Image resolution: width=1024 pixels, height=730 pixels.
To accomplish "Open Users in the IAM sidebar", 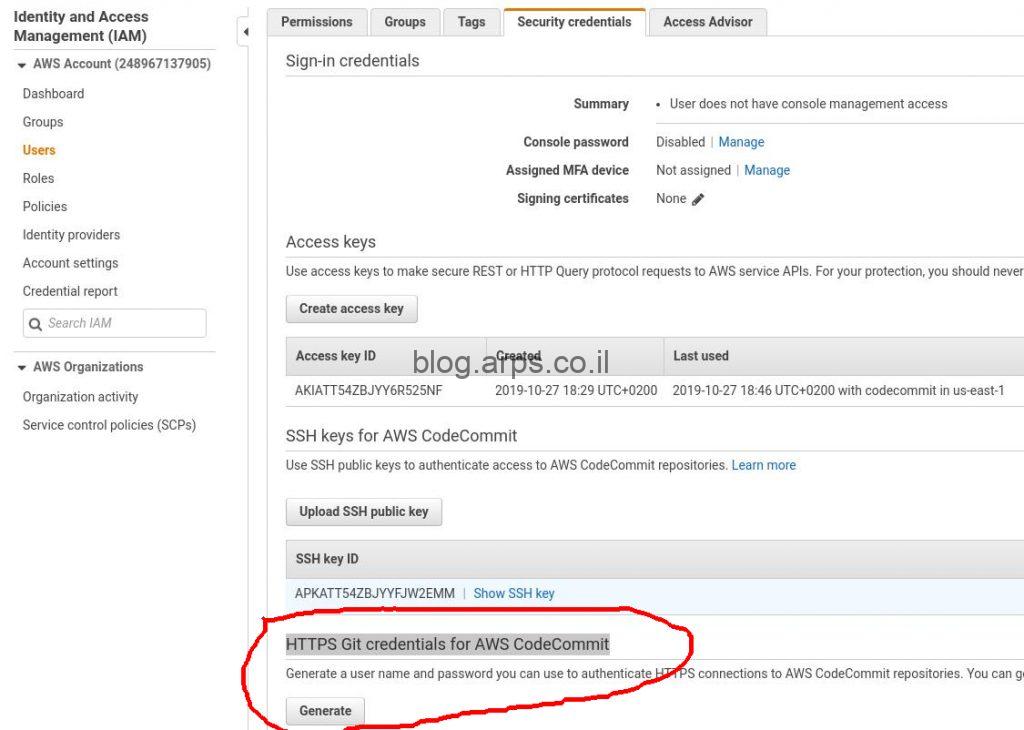I will click(x=39, y=150).
